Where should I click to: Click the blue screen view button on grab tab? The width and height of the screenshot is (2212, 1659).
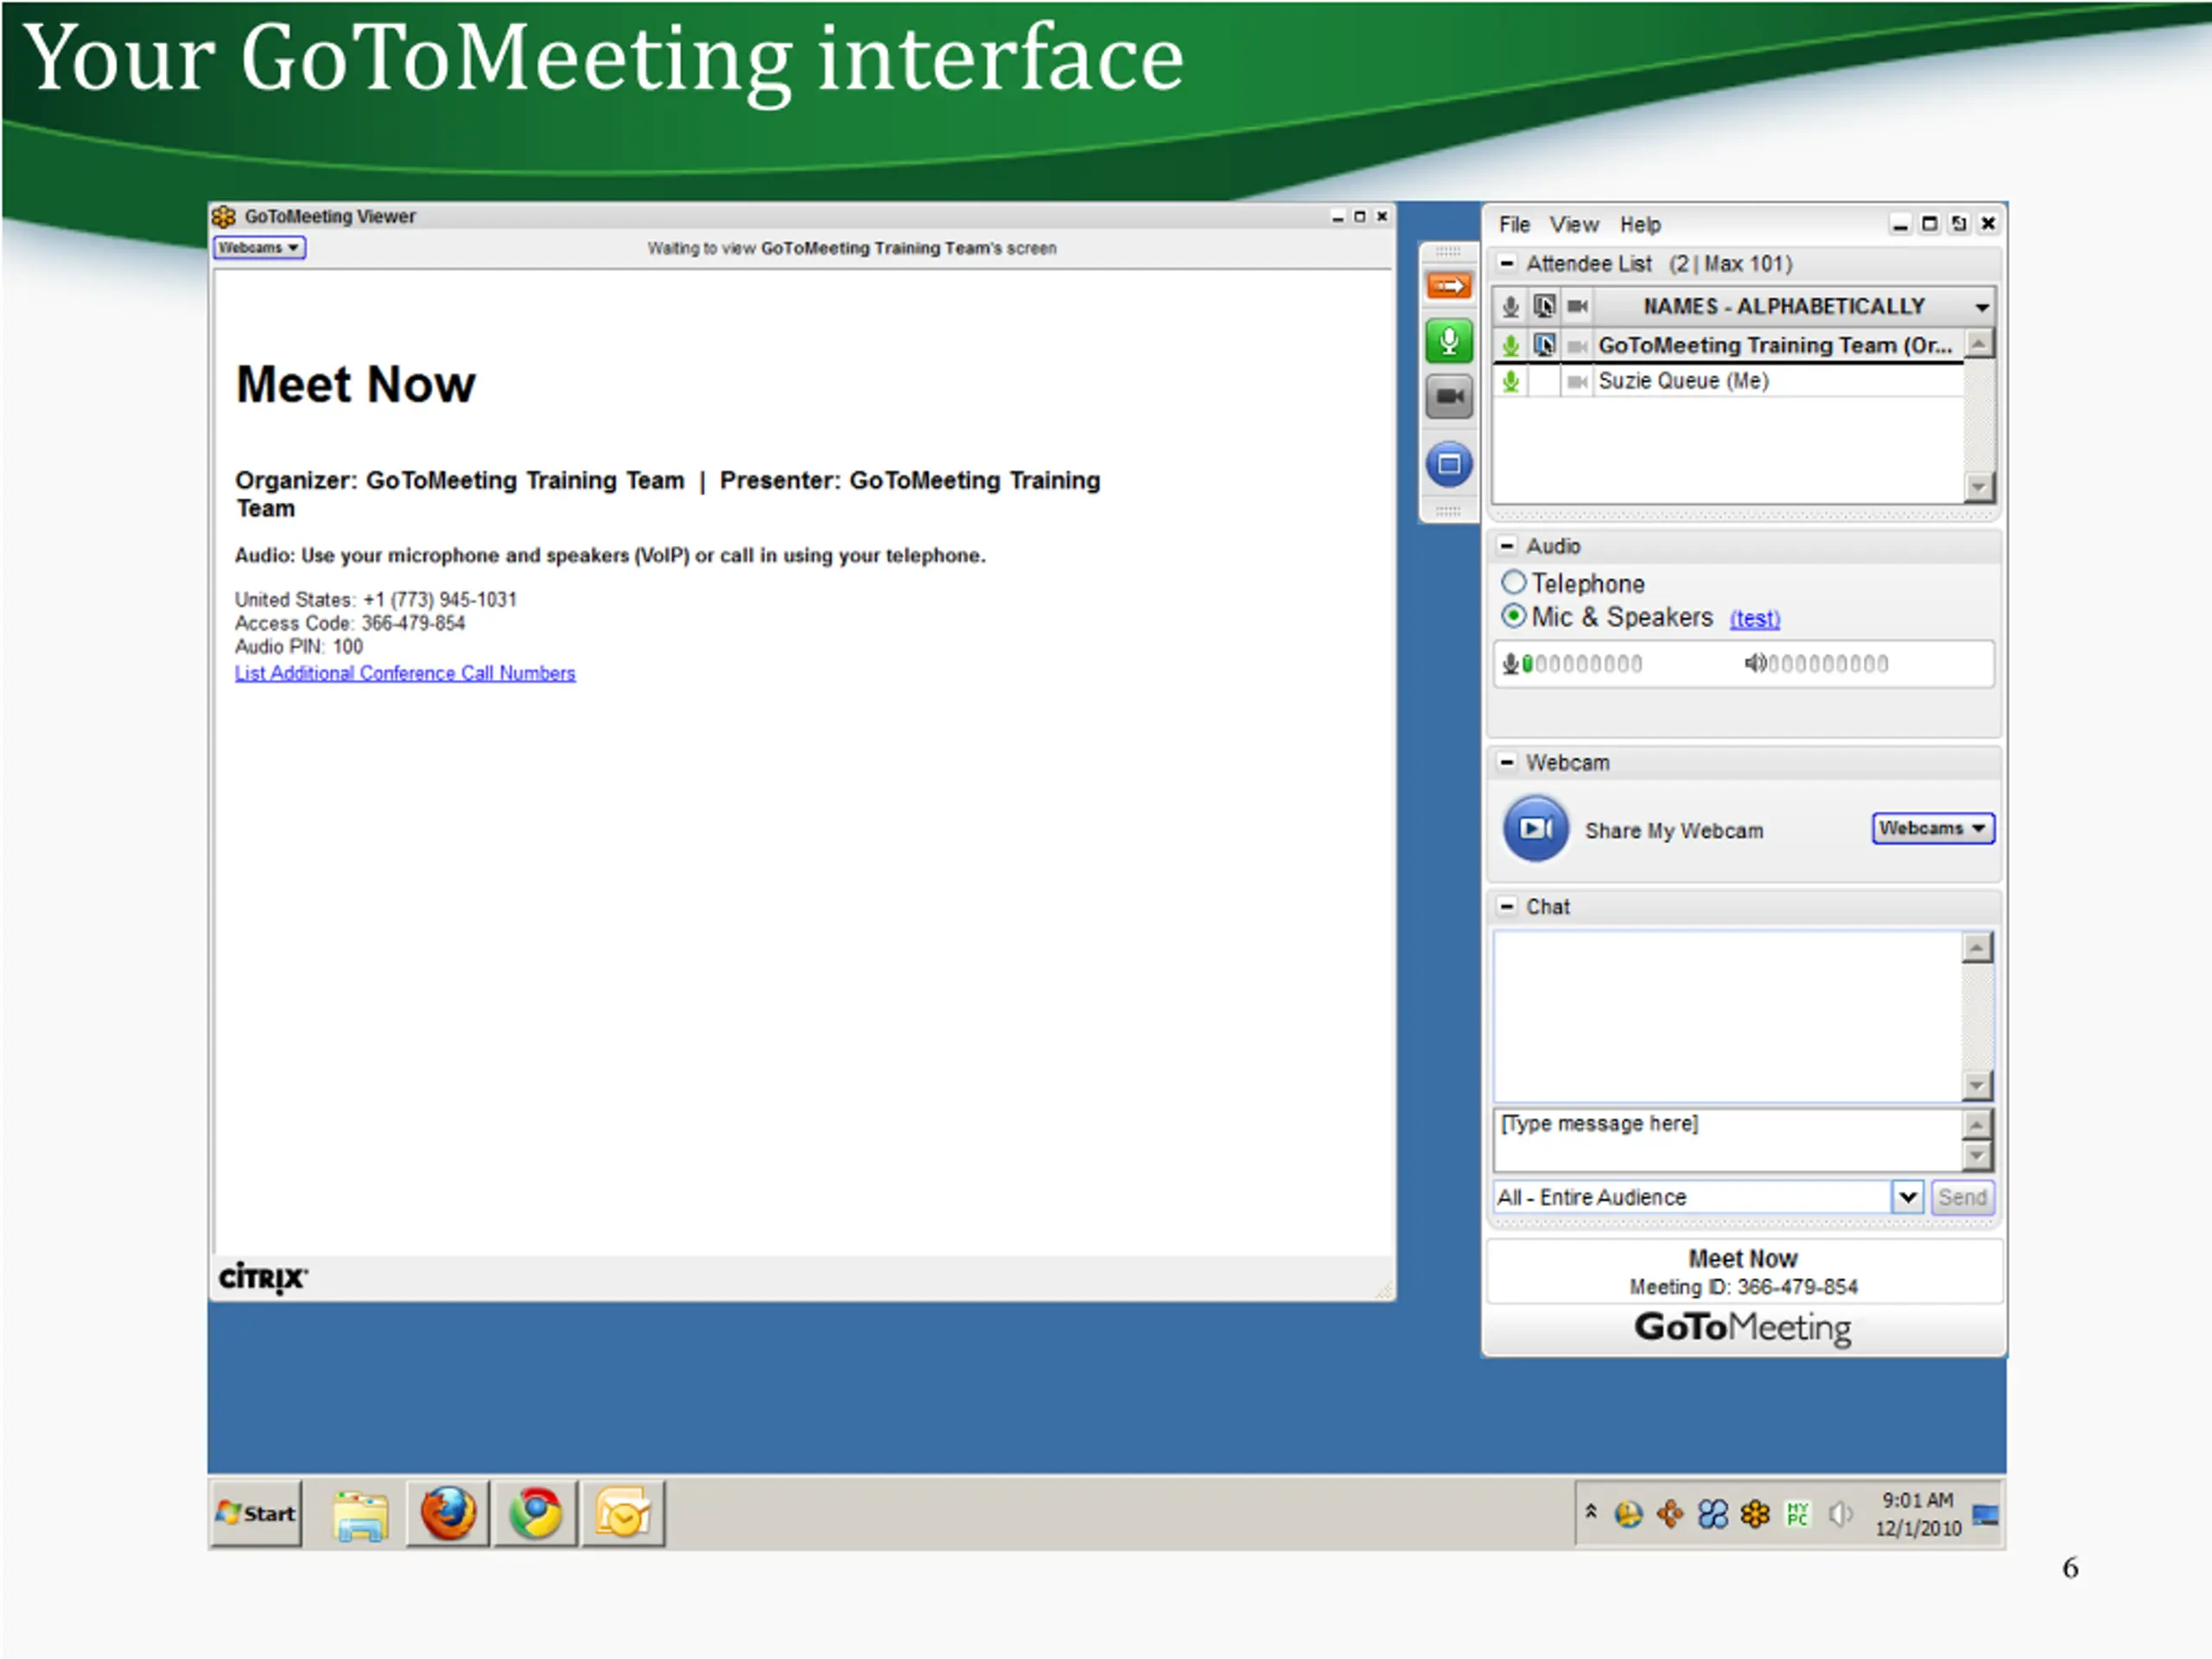1448,464
